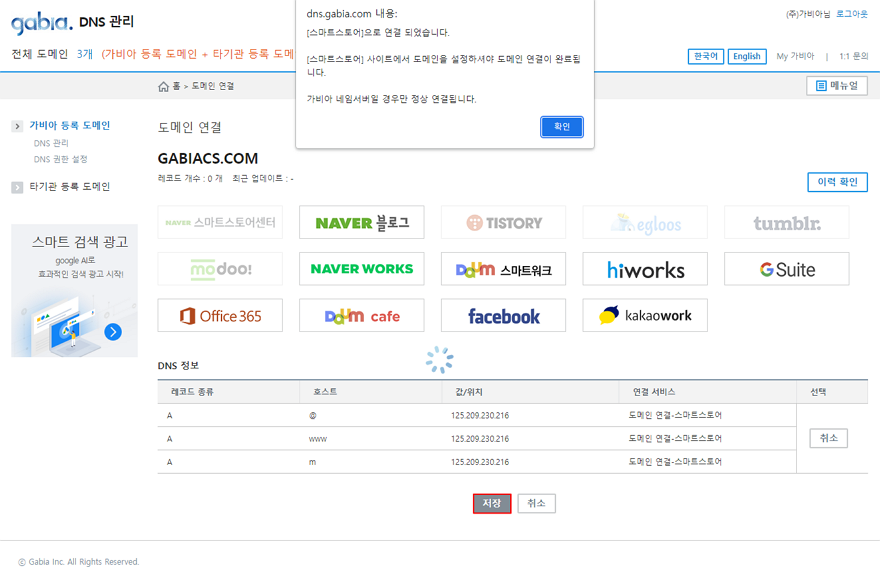
Task: Click 취소 in the 선택 column
Action: 828,438
